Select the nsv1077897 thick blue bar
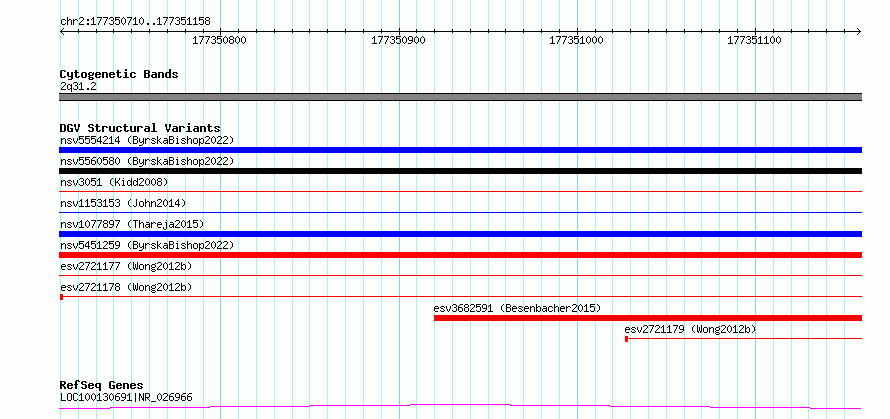Viewport: 890px width, 419px height. coord(460,234)
